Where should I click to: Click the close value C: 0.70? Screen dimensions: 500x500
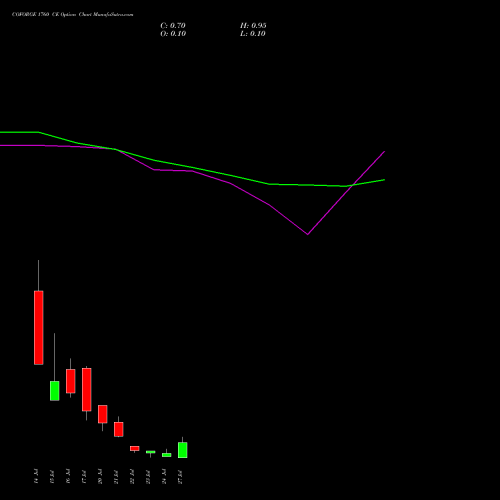(x=173, y=26)
